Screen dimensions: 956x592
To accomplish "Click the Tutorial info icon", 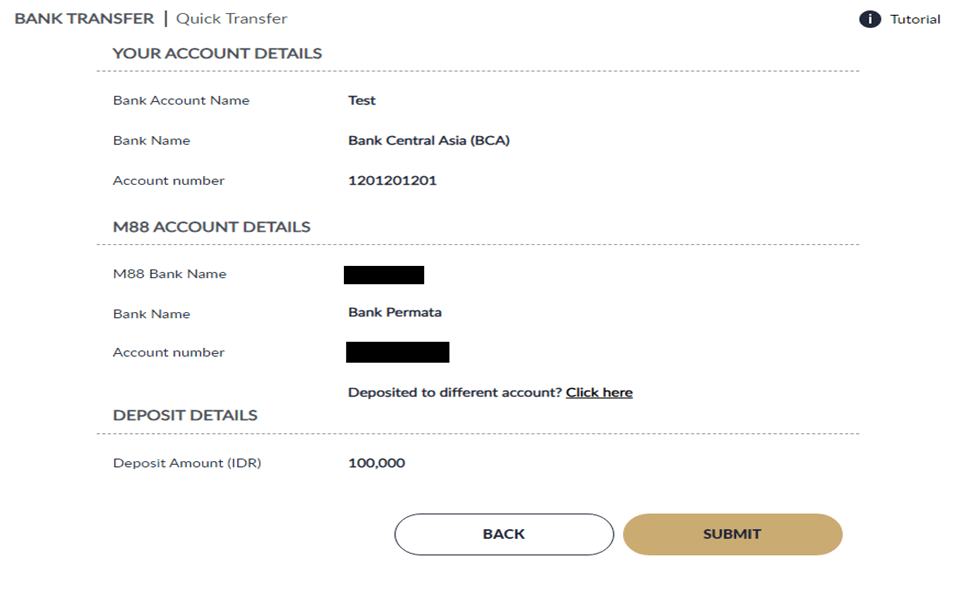I will click(x=870, y=19).
